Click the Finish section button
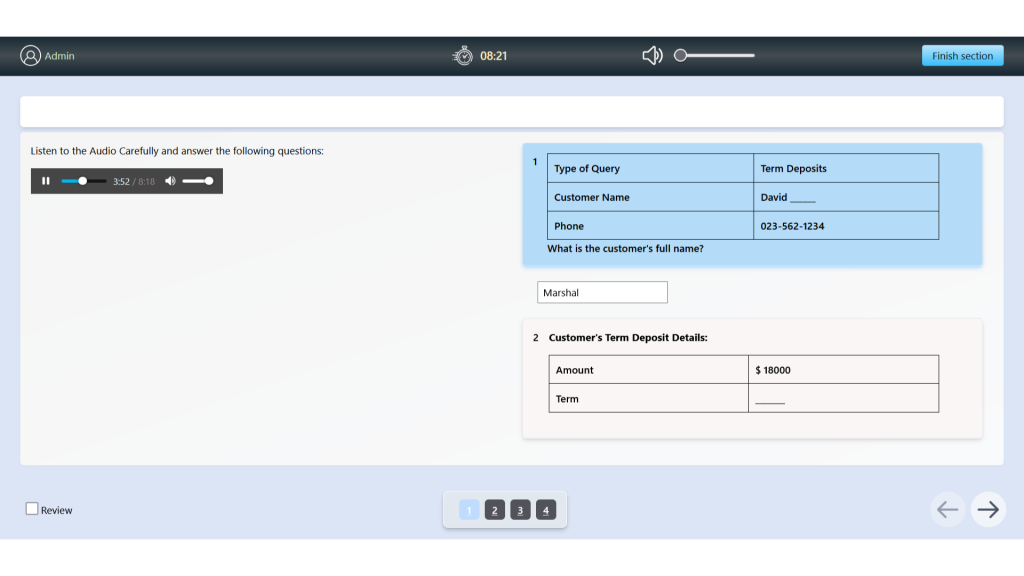The image size is (1024, 576). [x=962, y=55]
